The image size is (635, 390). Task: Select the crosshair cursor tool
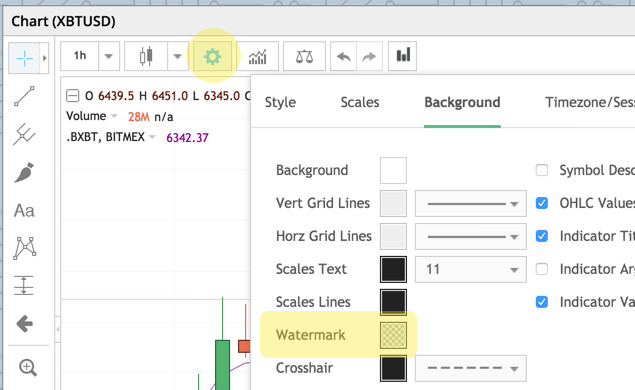tap(24, 58)
